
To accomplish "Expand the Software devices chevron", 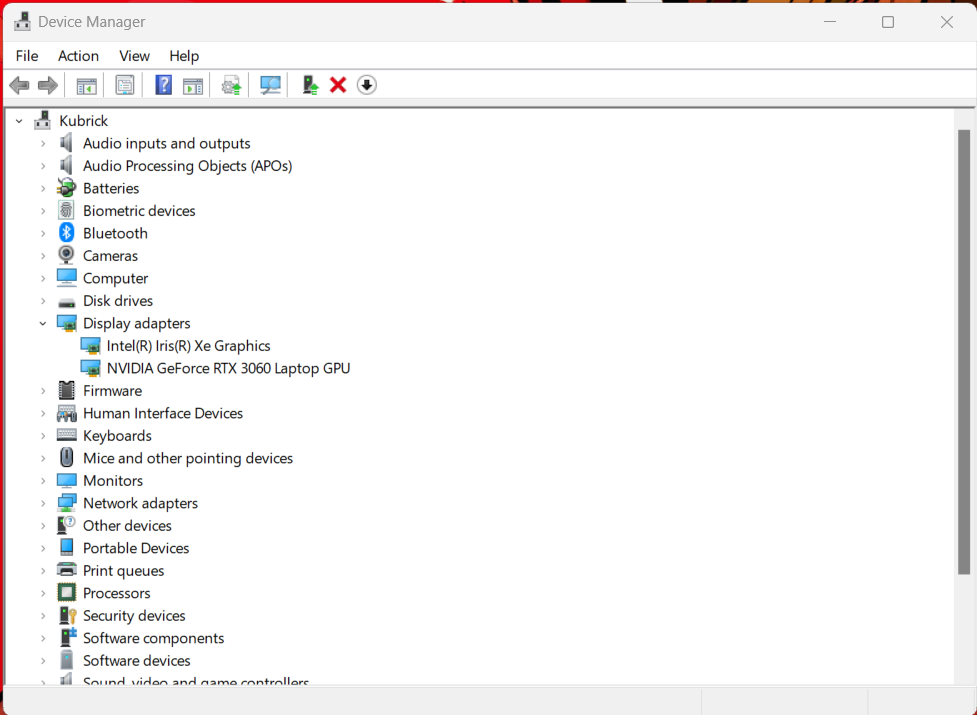I will (x=43, y=660).
